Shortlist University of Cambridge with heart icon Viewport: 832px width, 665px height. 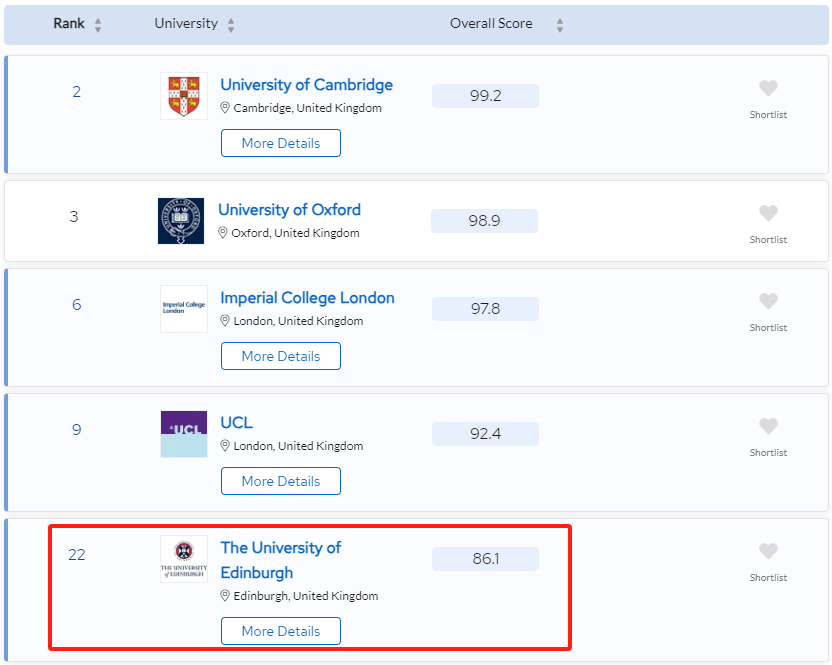[x=768, y=88]
